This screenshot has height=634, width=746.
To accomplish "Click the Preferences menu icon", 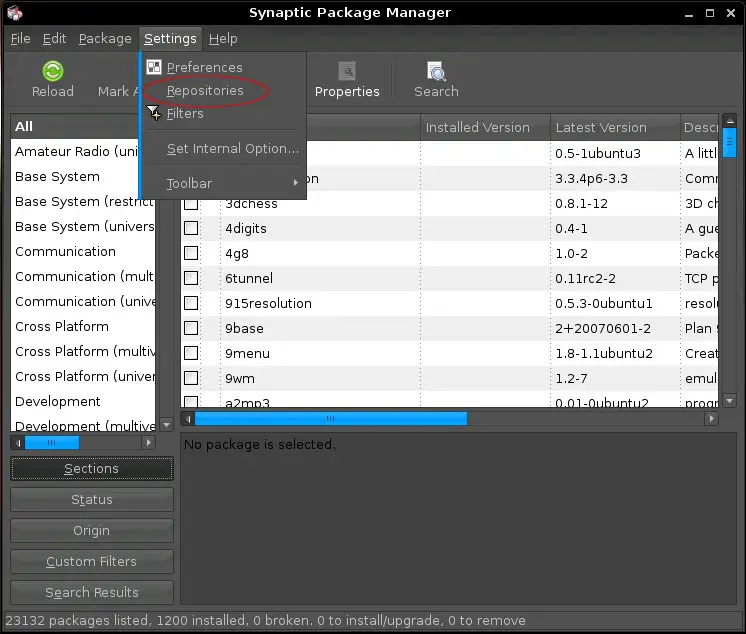I will pos(154,67).
